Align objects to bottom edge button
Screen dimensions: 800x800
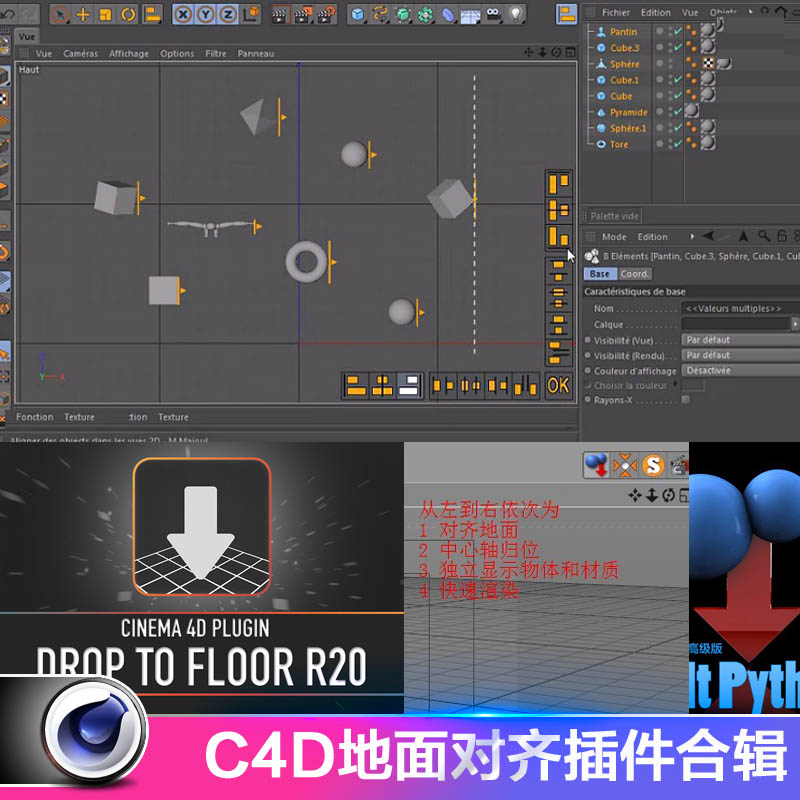(559, 237)
